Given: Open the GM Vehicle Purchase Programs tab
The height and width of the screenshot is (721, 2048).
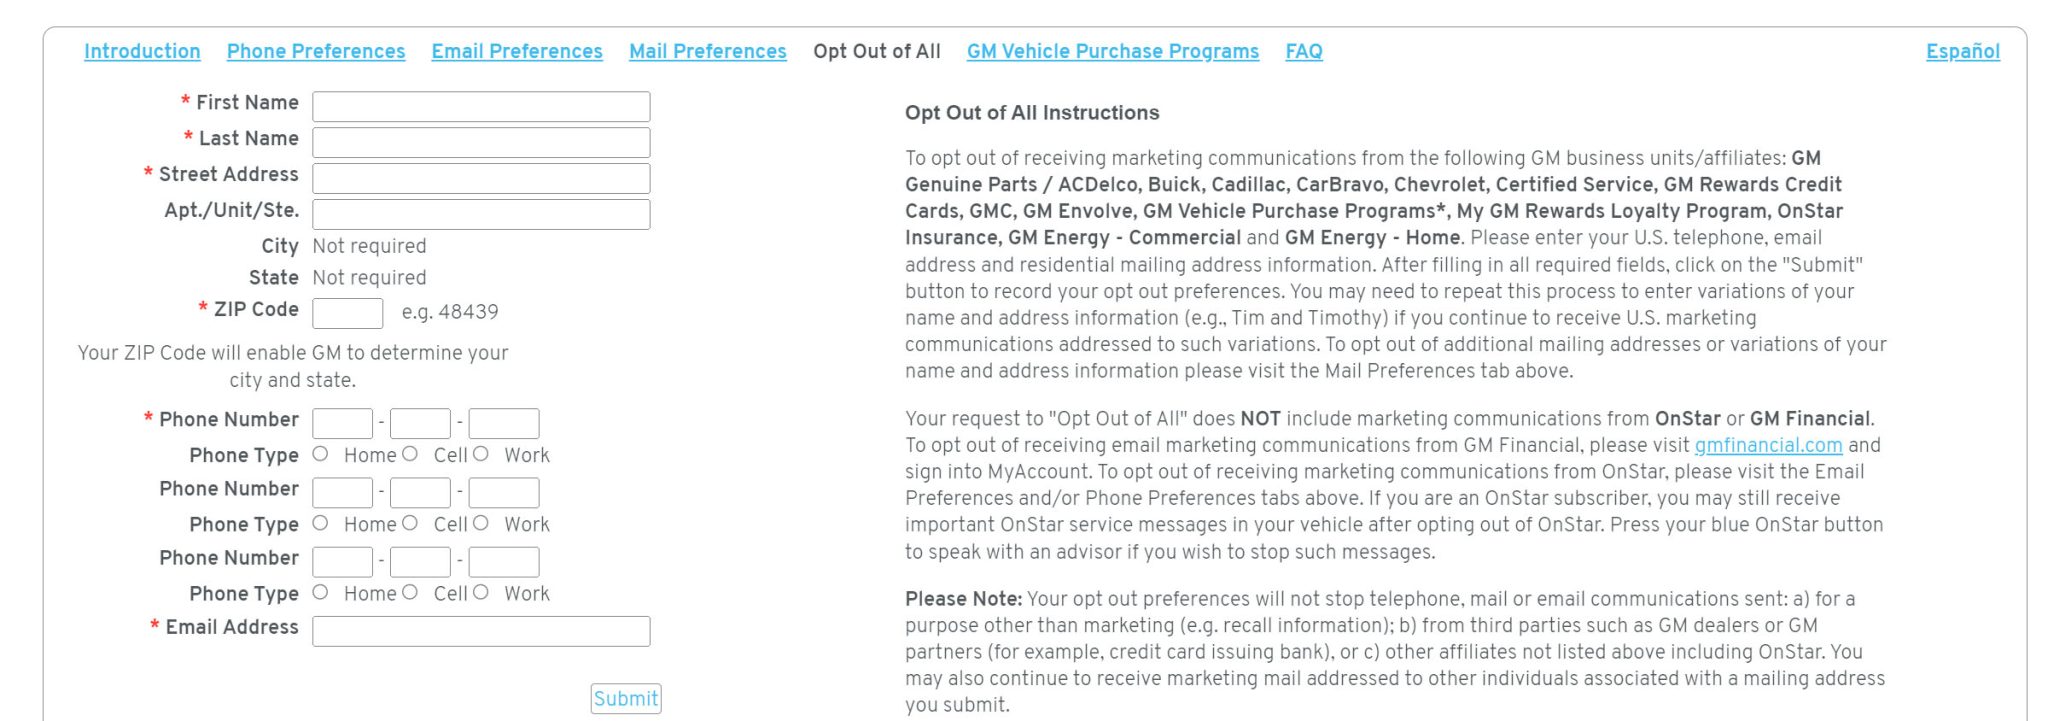Looking at the screenshot, I should pos(1112,51).
